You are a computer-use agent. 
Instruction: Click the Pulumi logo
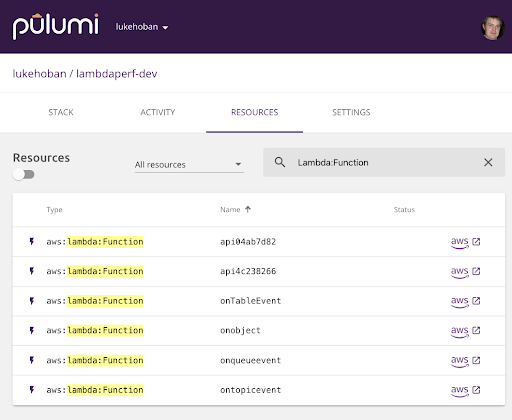pos(56,26)
